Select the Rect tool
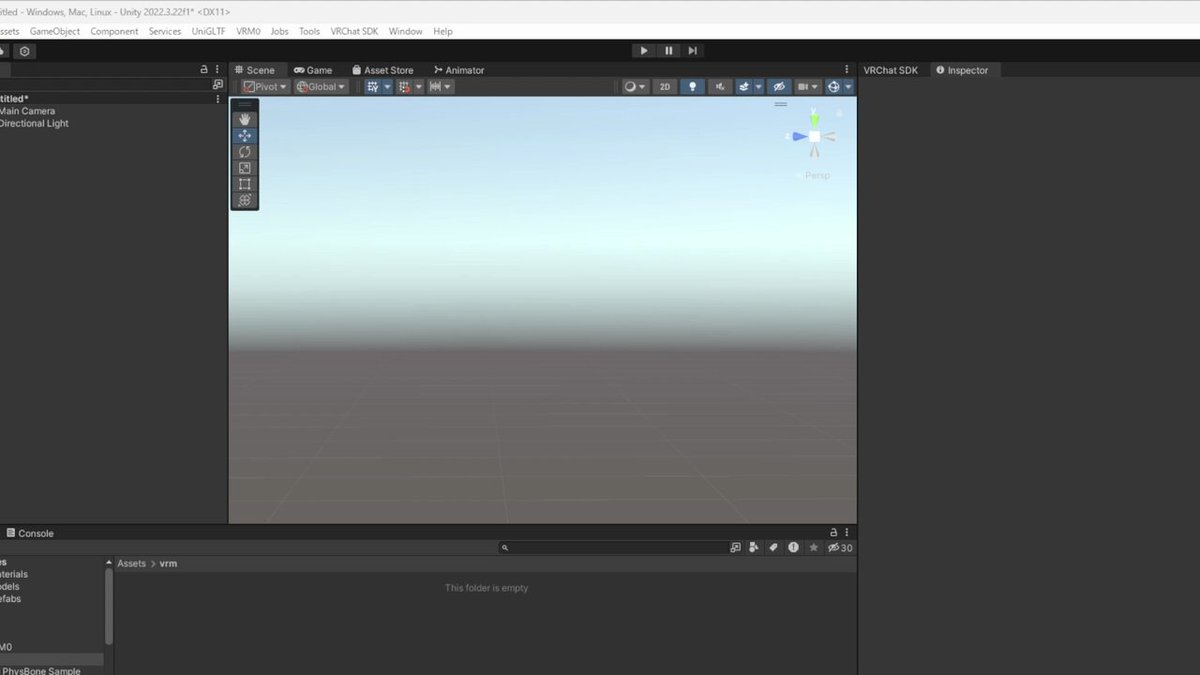Image resolution: width=1200 pixels, height=675 pixels. [x=245, y=184]
